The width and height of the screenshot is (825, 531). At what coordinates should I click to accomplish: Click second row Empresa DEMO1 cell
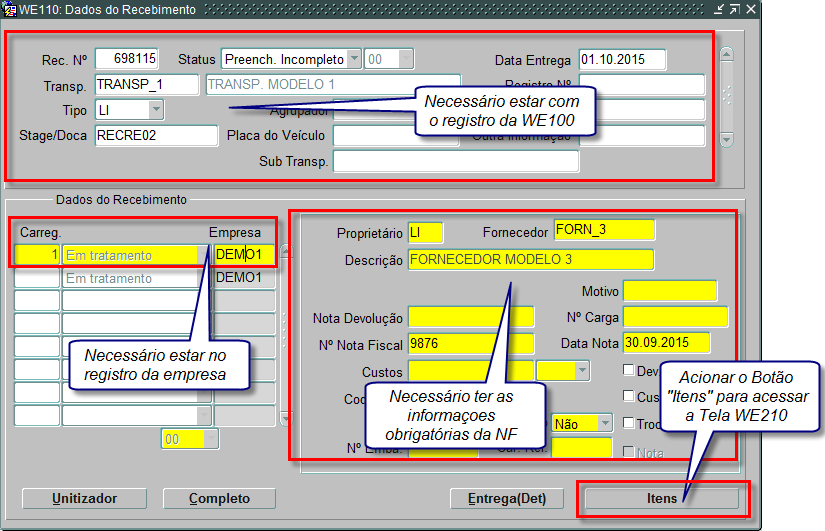point(244,278)
